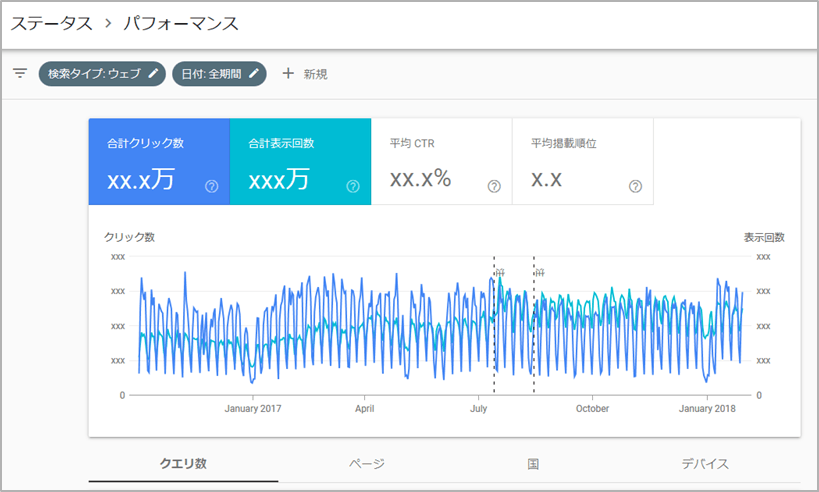The height and width of the screenshot is (492, 819).
Task: Enable the 平均 CTR metric card
Action: tap(440, 161)
